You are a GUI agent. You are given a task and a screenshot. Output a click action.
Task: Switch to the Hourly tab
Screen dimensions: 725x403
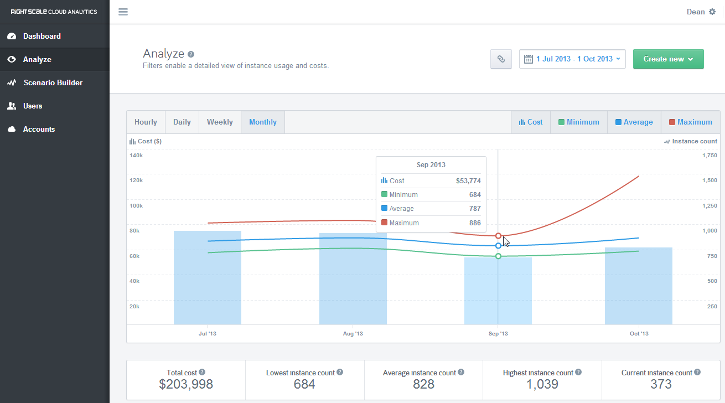click(x=146, y=122)
